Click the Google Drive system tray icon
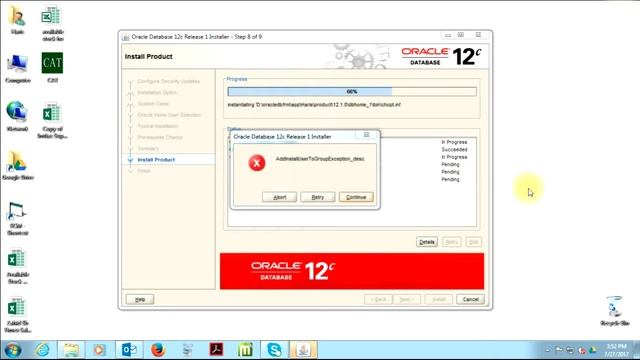 coord(593,350)
